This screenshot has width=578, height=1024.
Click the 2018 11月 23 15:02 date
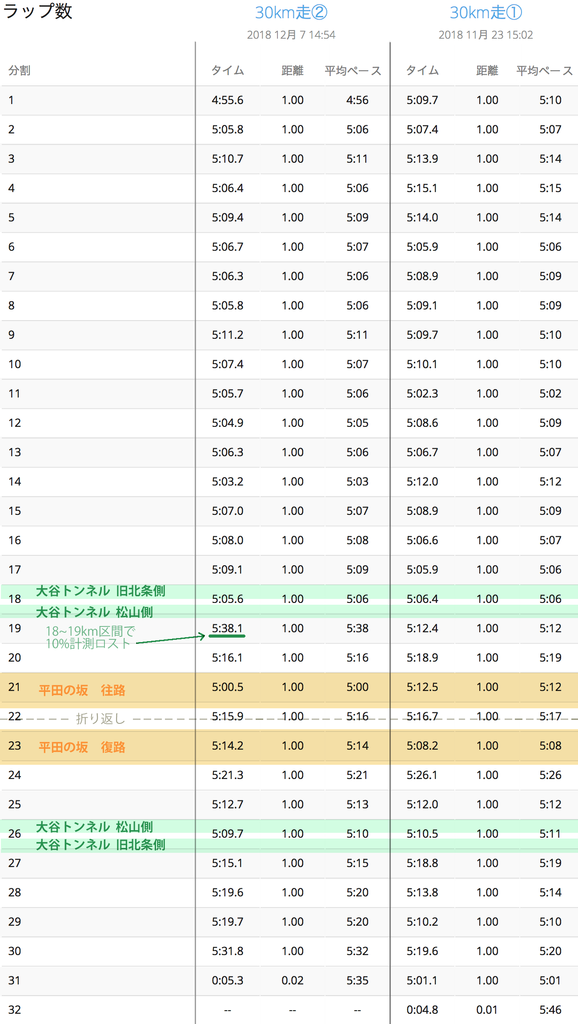coord(486,35)
